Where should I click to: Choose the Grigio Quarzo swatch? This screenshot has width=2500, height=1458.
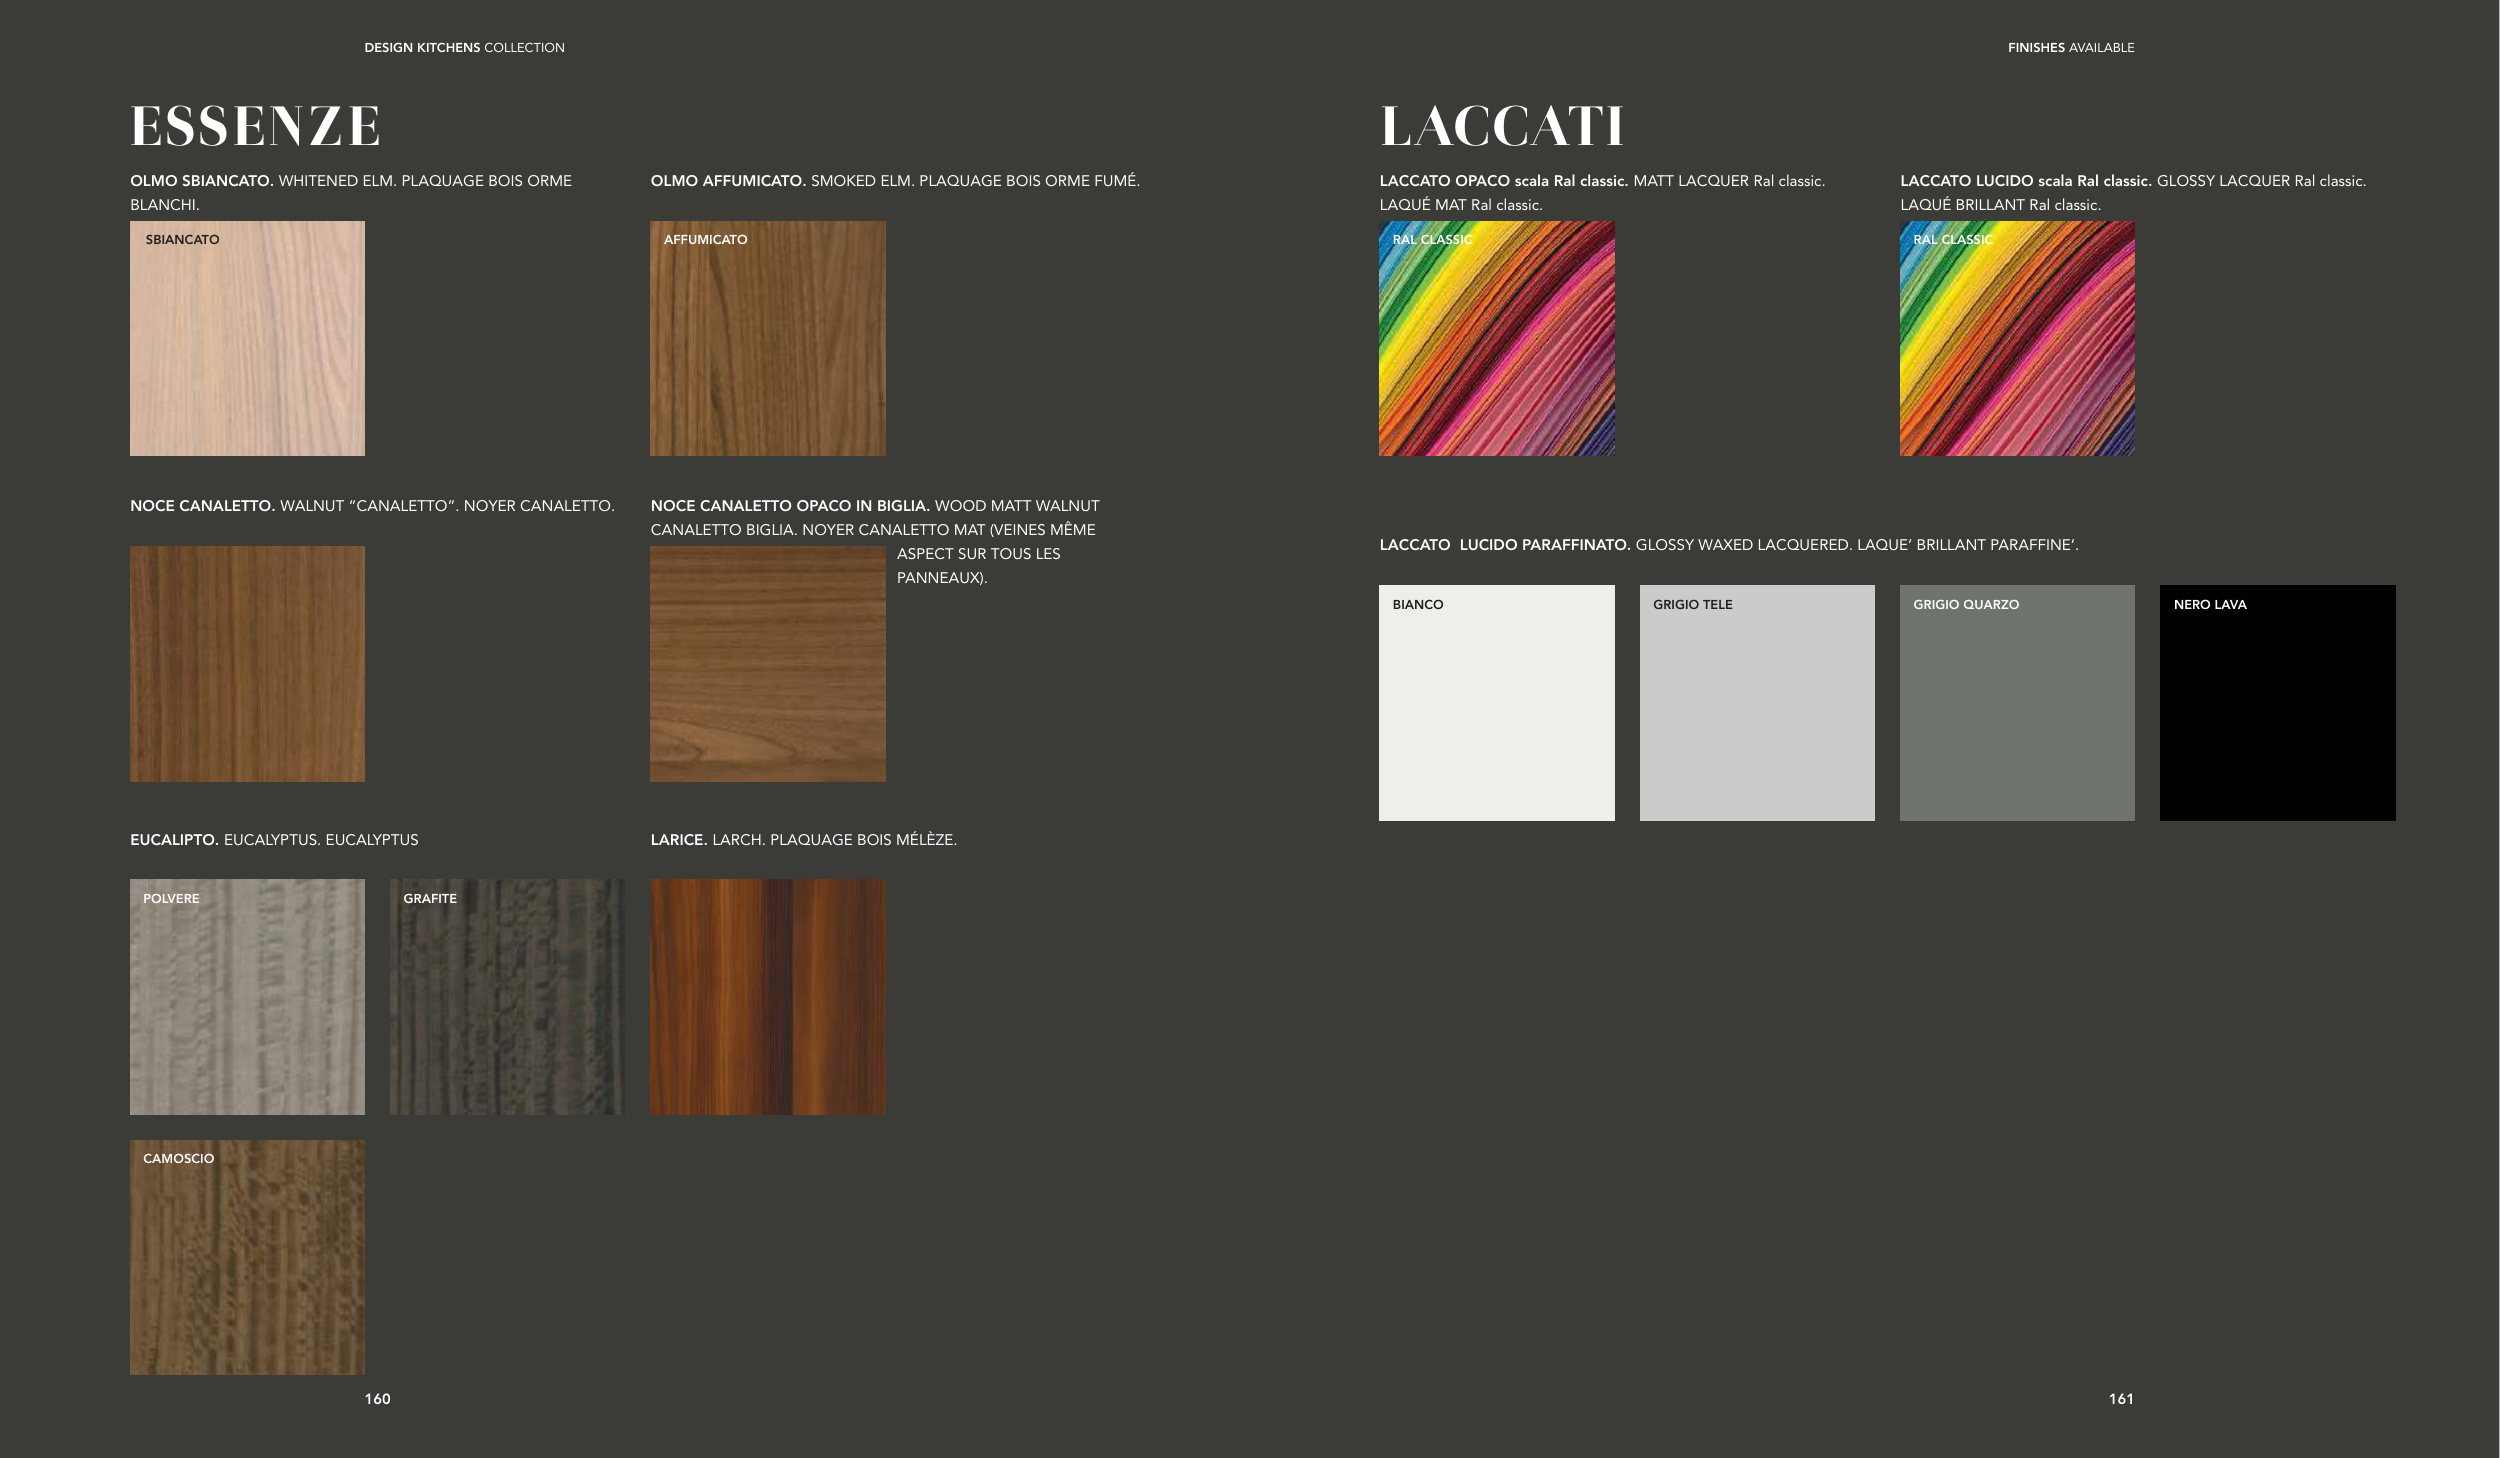(2017, 702)
